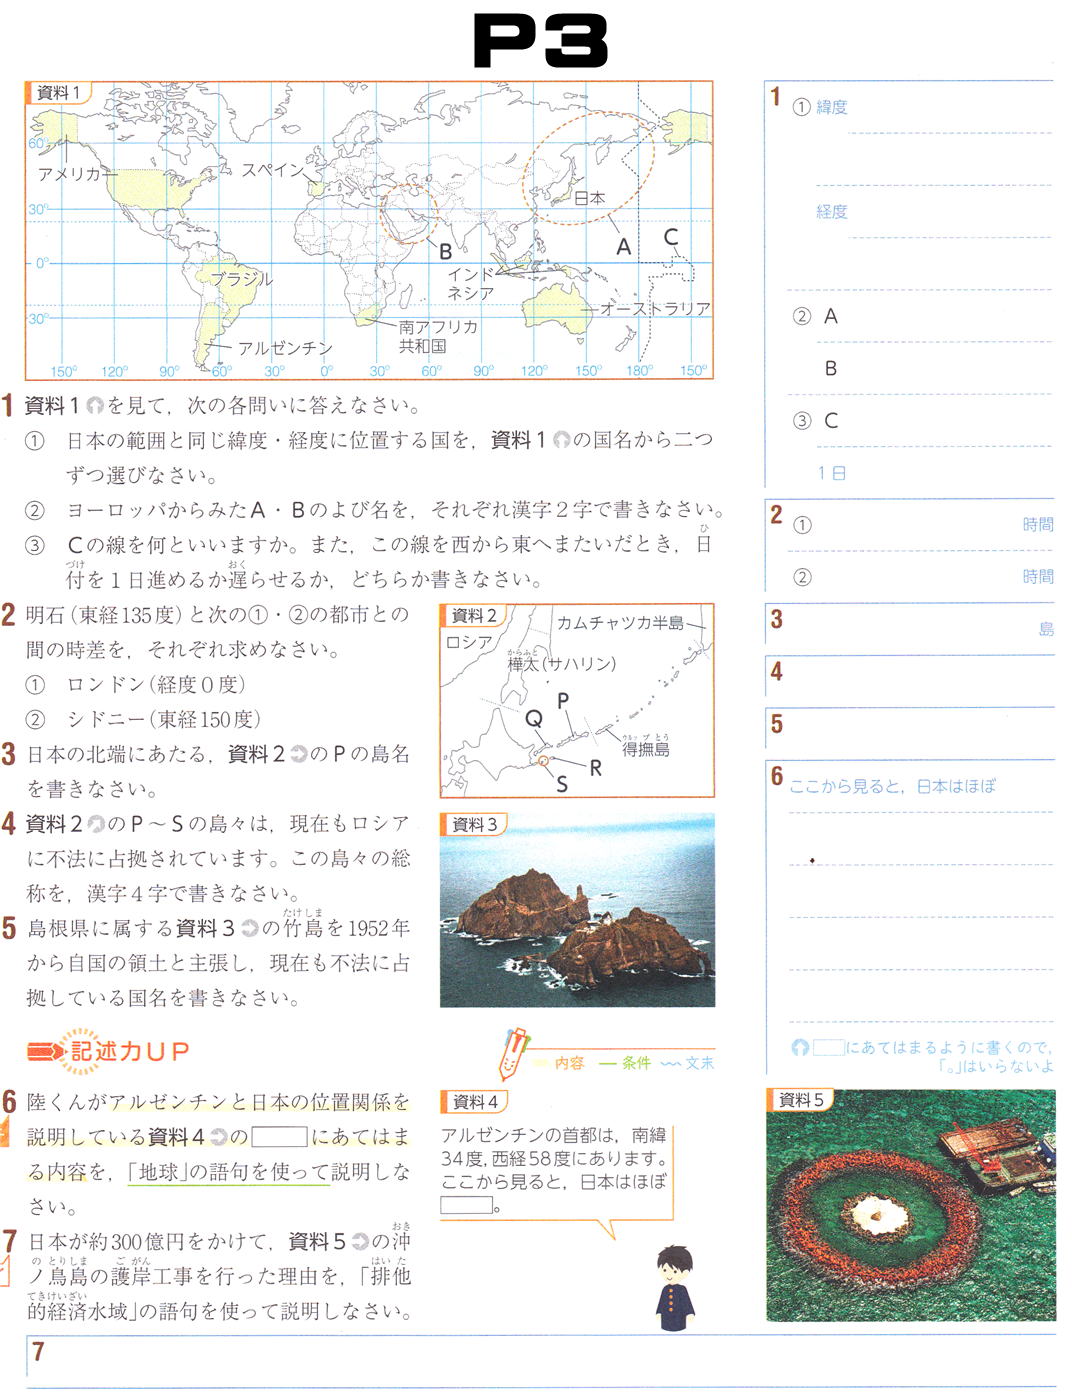Image resolution: width=1072 pixels, height=1398 pixels.
Task: Click the 記述力UP section heading
Action: [129, 1051]
